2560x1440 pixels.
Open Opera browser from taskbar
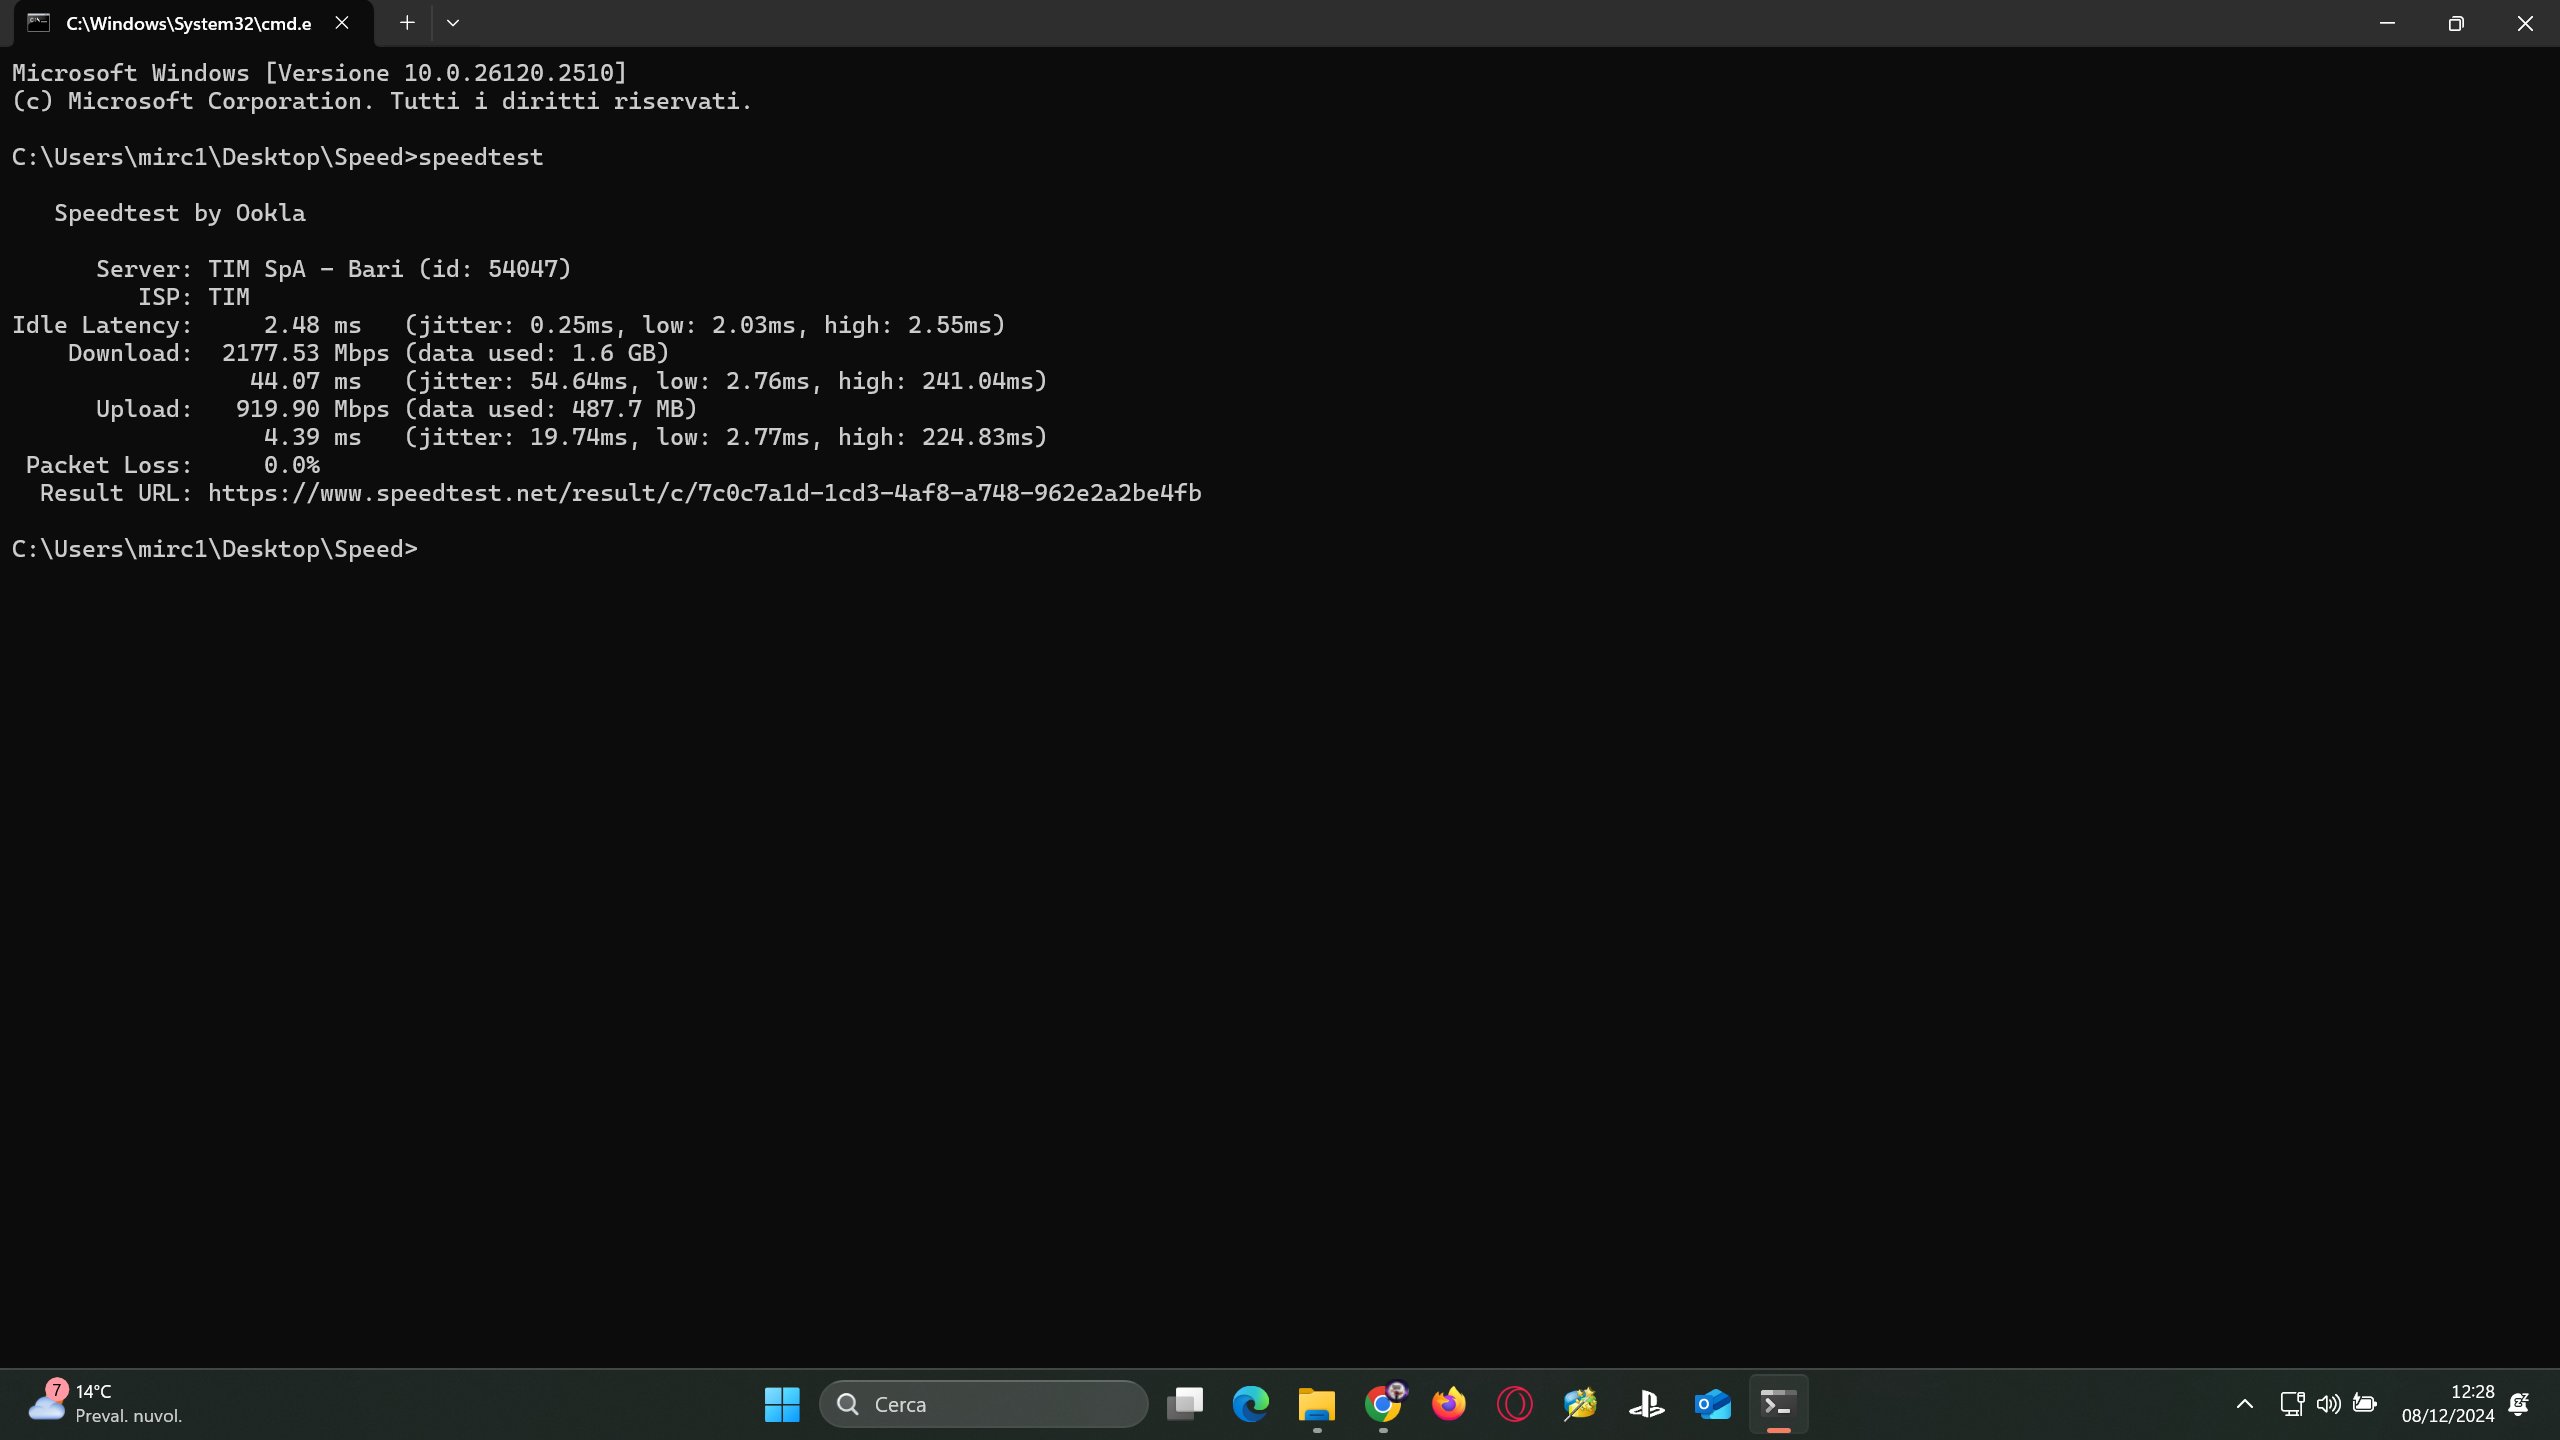click(x=1515, y=1404)
